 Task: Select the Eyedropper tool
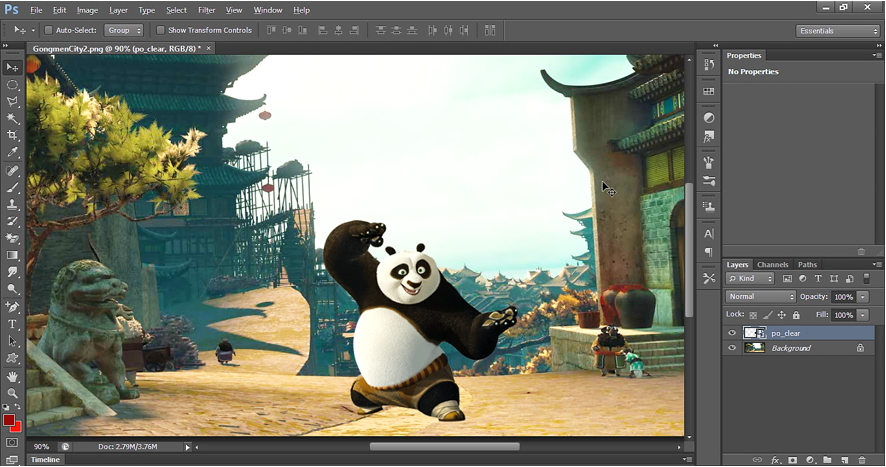[x=12, y=152]
